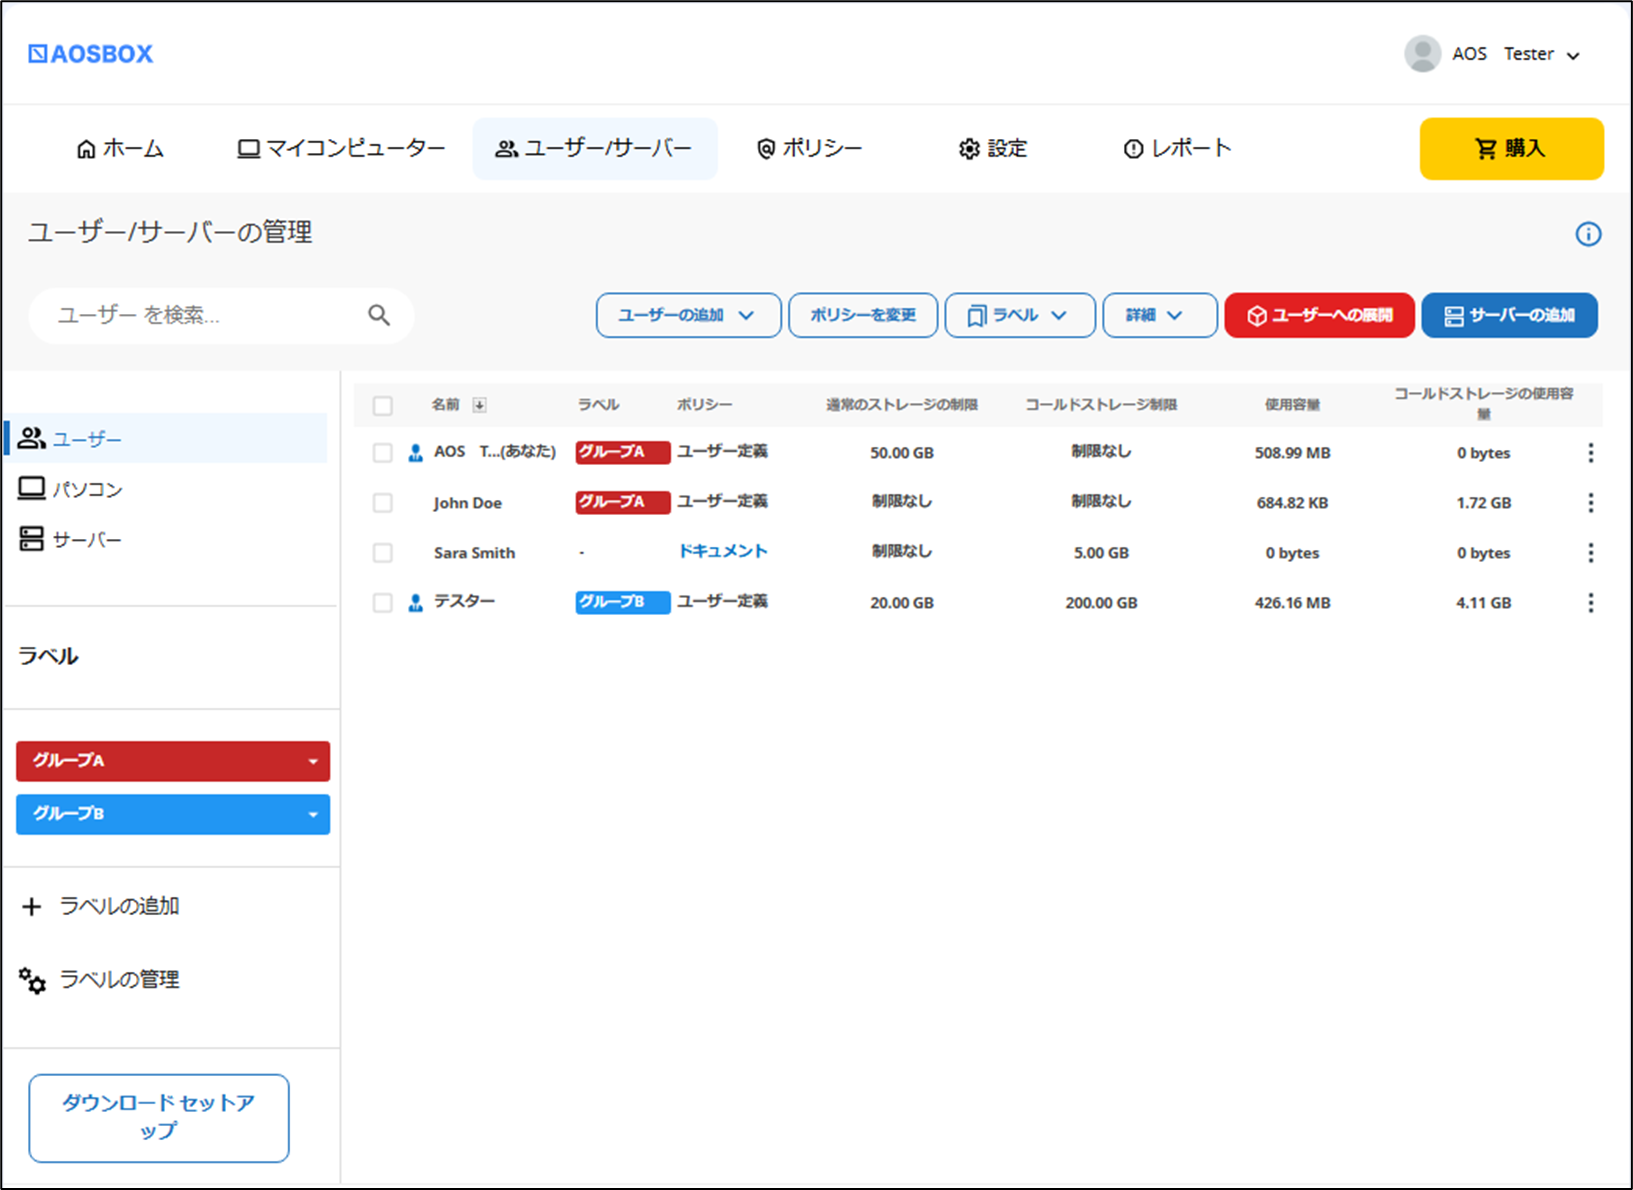Toggle the select-all checkbox in the header
The height and width of the screenshot is (1190, 1633).
tap(382, 405)
